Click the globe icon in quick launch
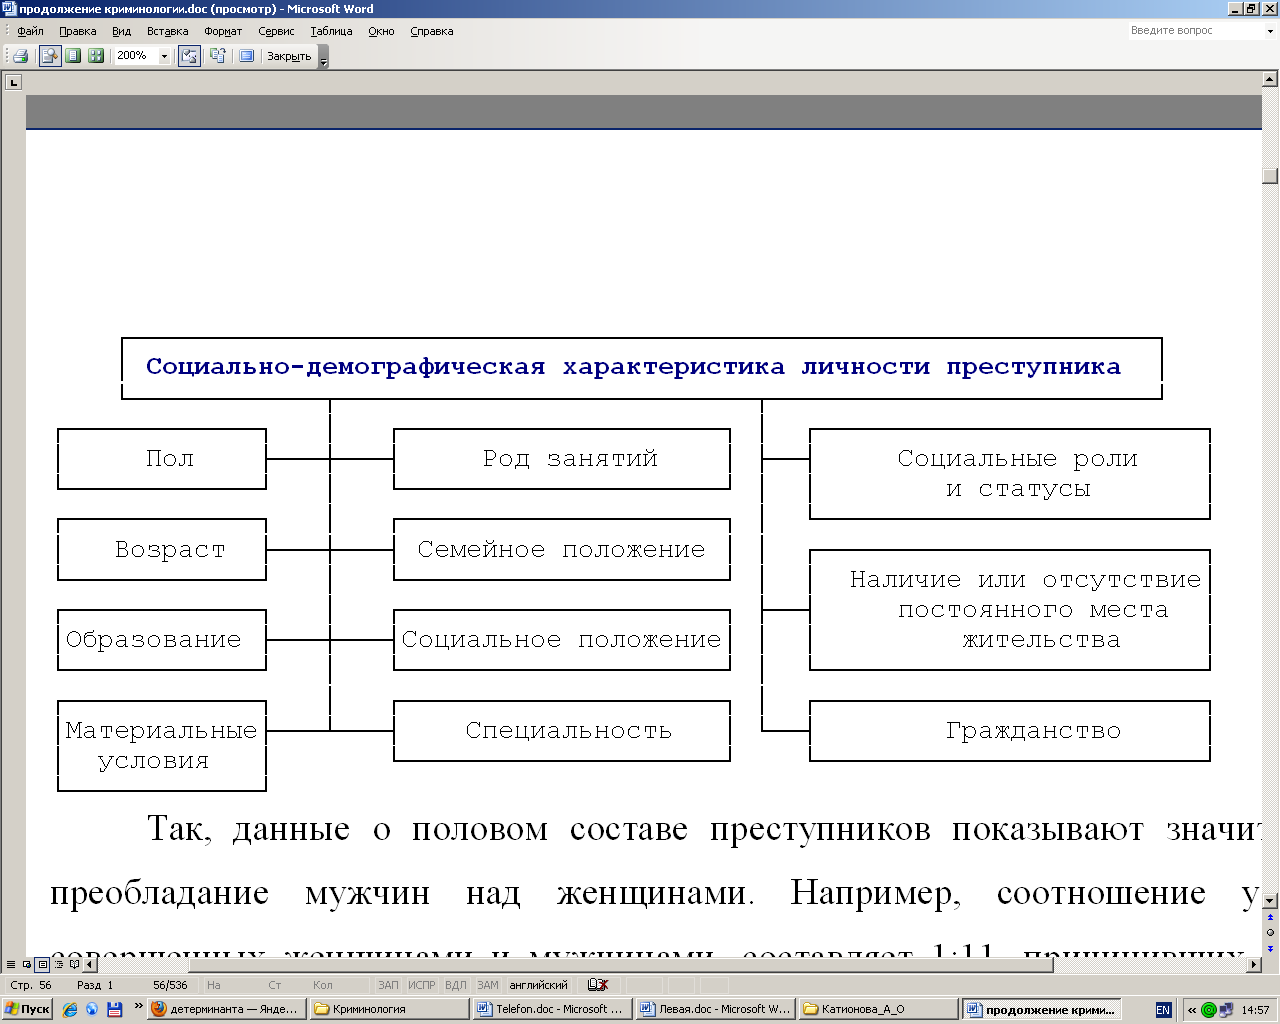 pos(92,1009)
